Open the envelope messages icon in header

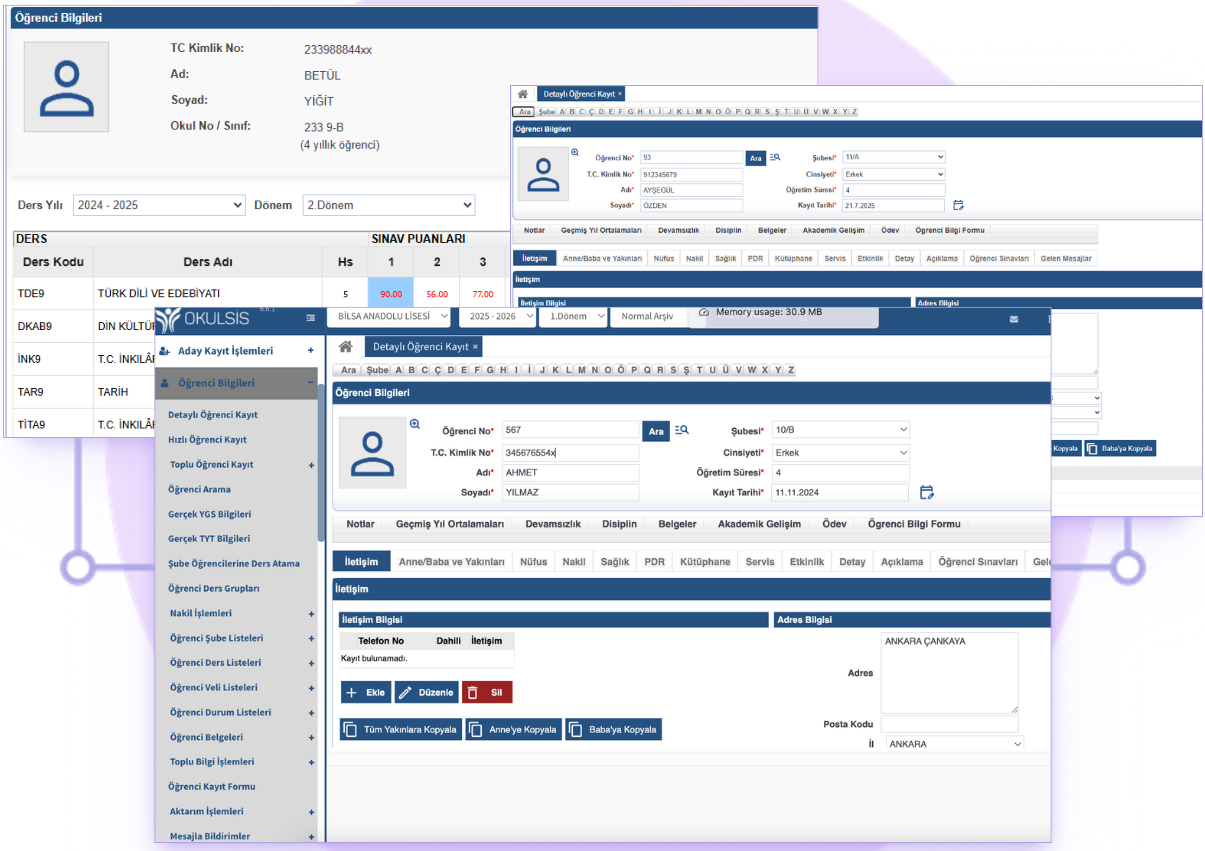[x=1013, y=319]
